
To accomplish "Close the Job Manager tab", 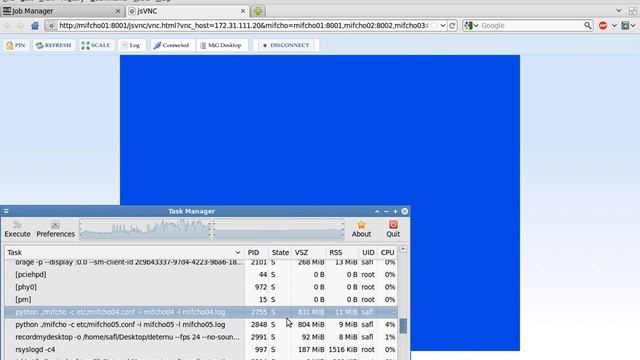I will 118,11.
